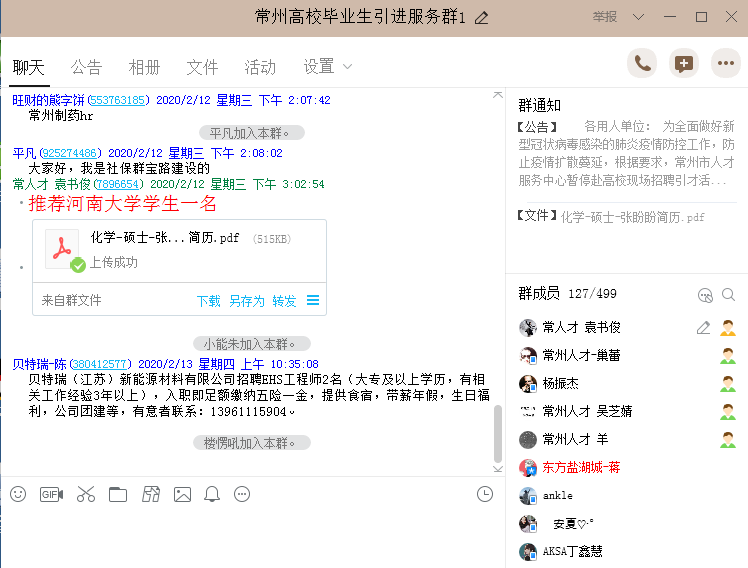
Task: Open the image picker icon
Action: (182, 494)
